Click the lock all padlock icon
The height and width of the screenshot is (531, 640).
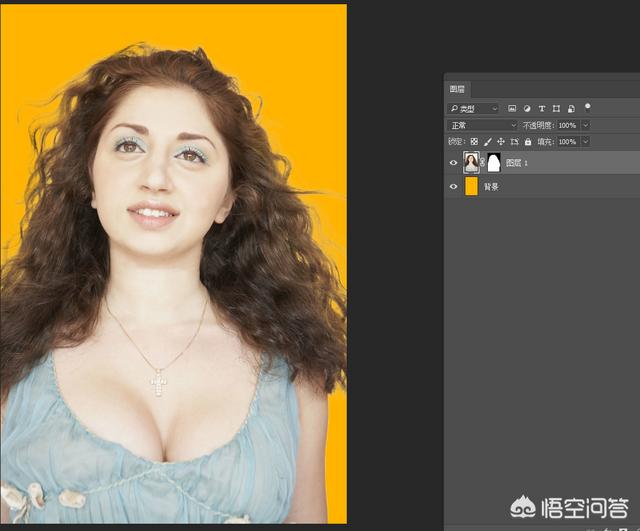527,142
